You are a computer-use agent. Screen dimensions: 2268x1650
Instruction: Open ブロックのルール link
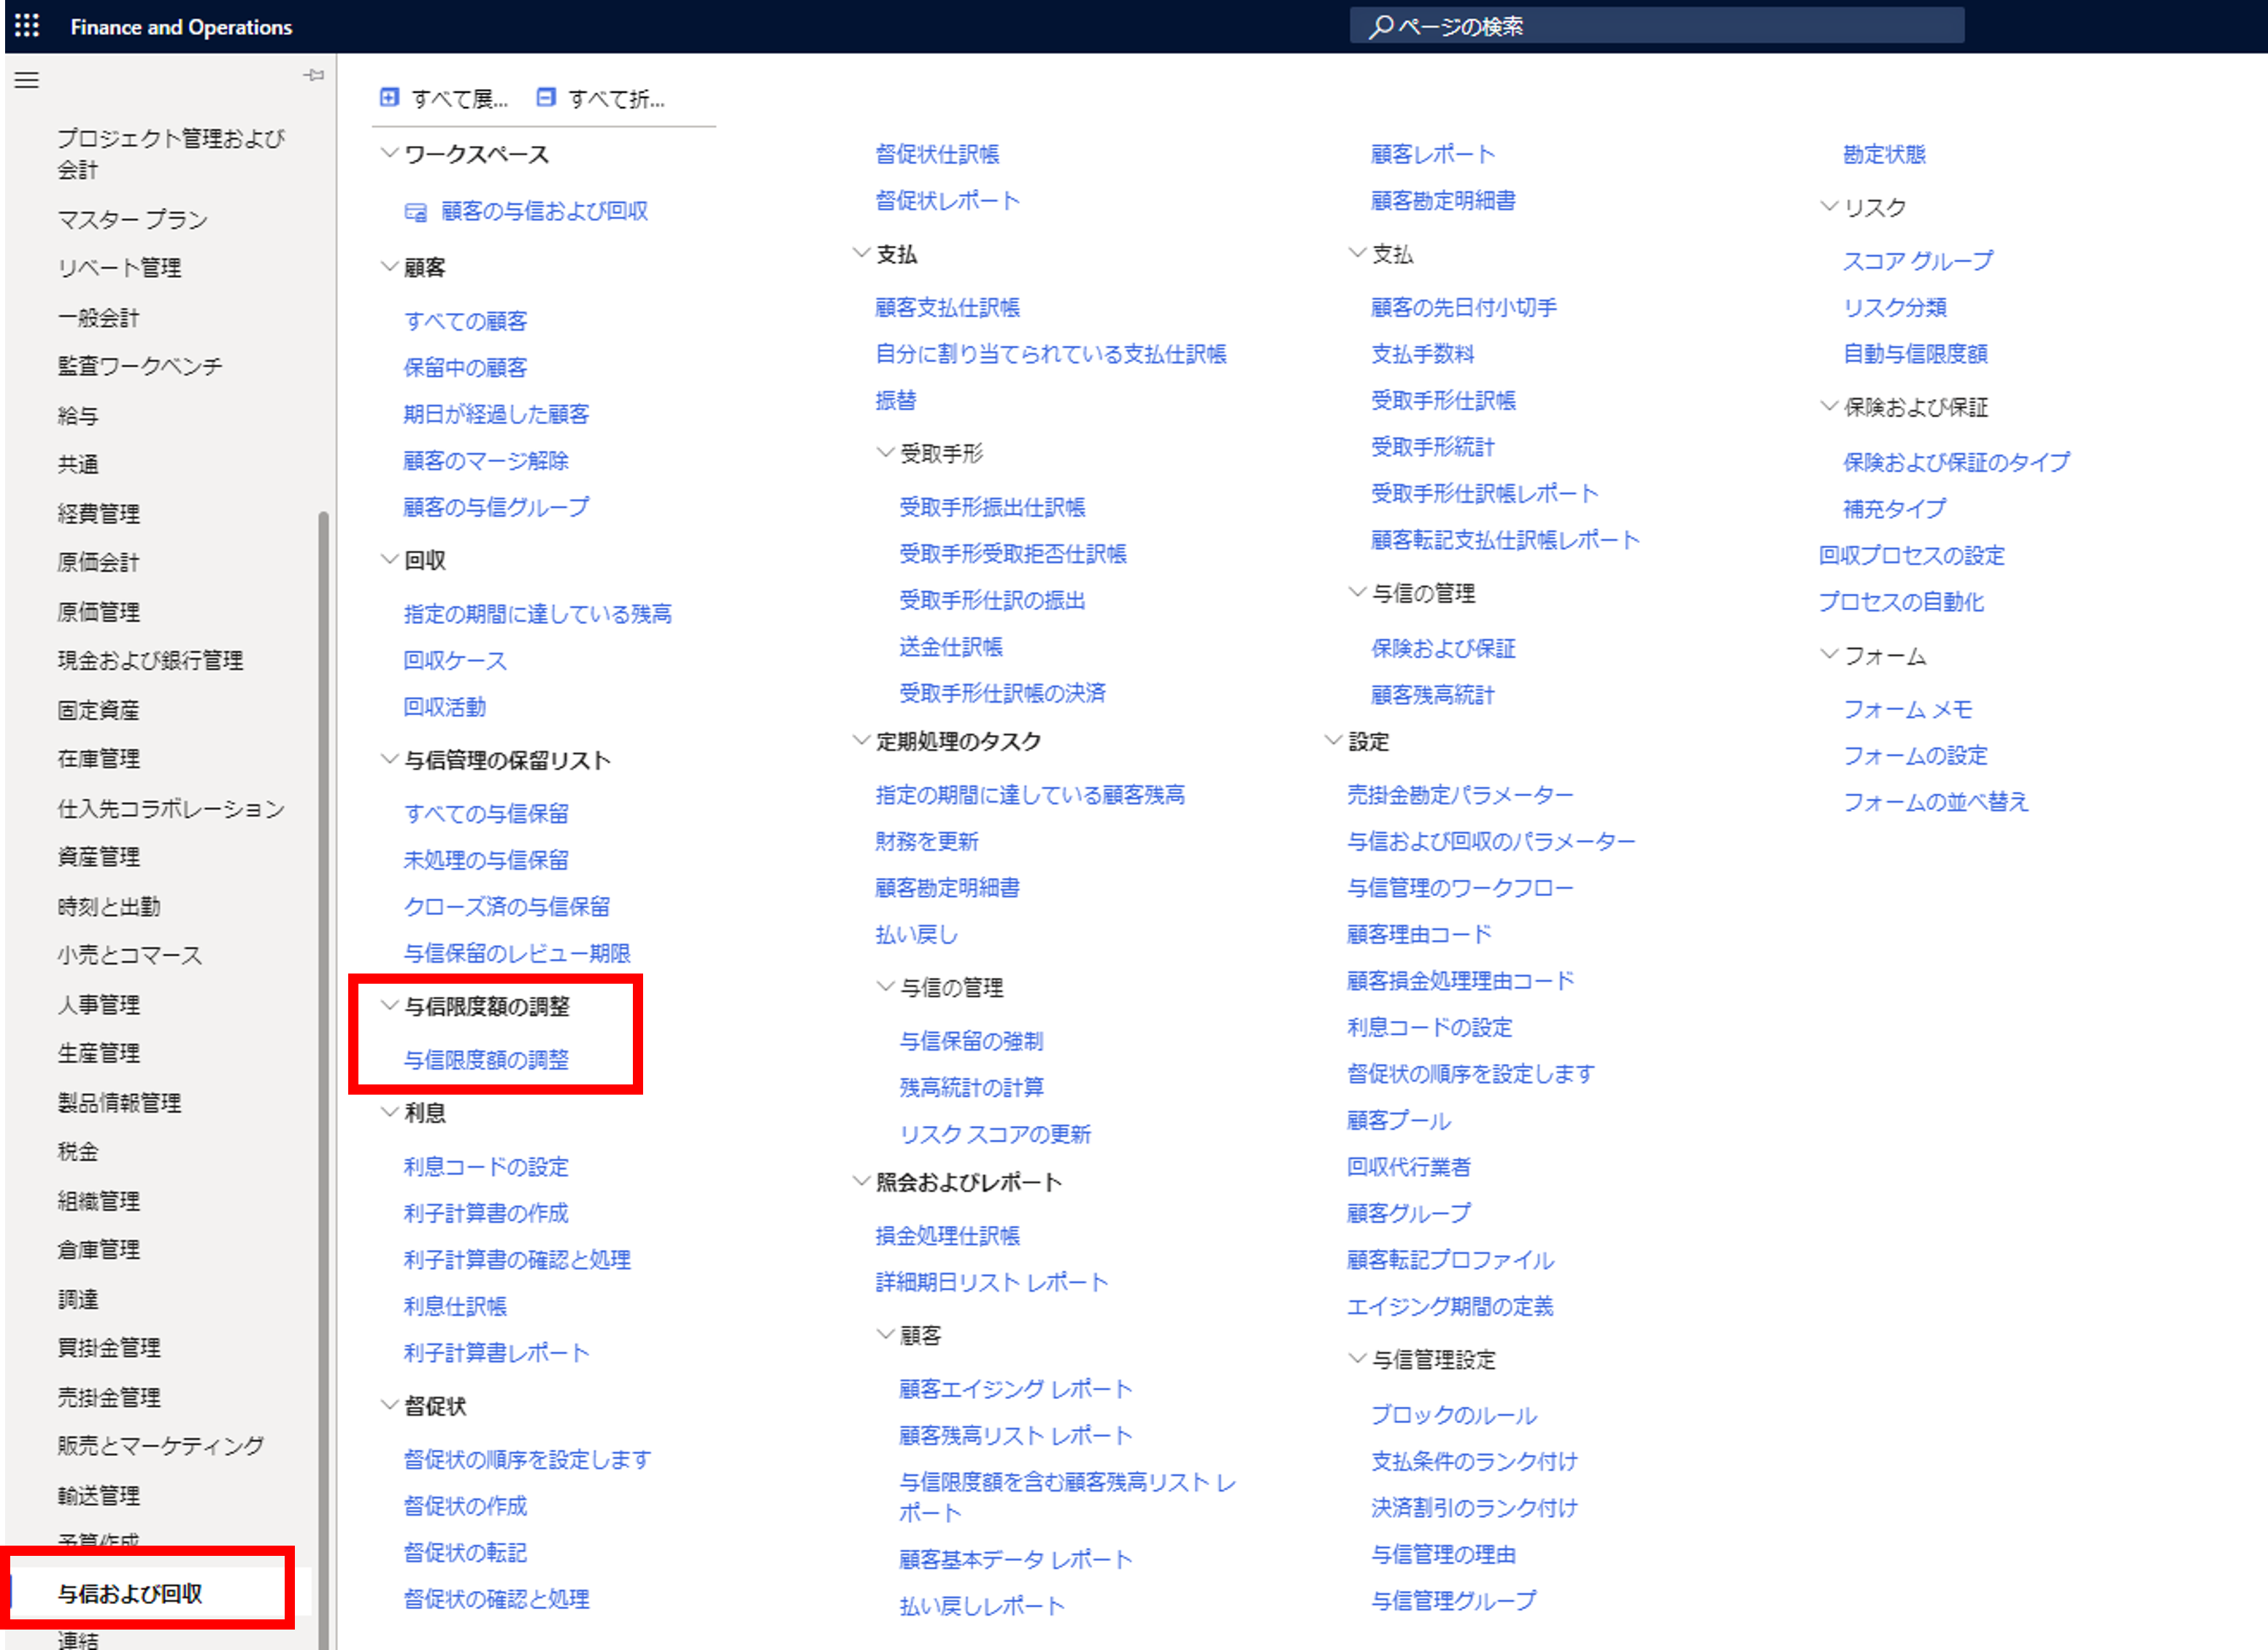[x=1454, y=1415]
